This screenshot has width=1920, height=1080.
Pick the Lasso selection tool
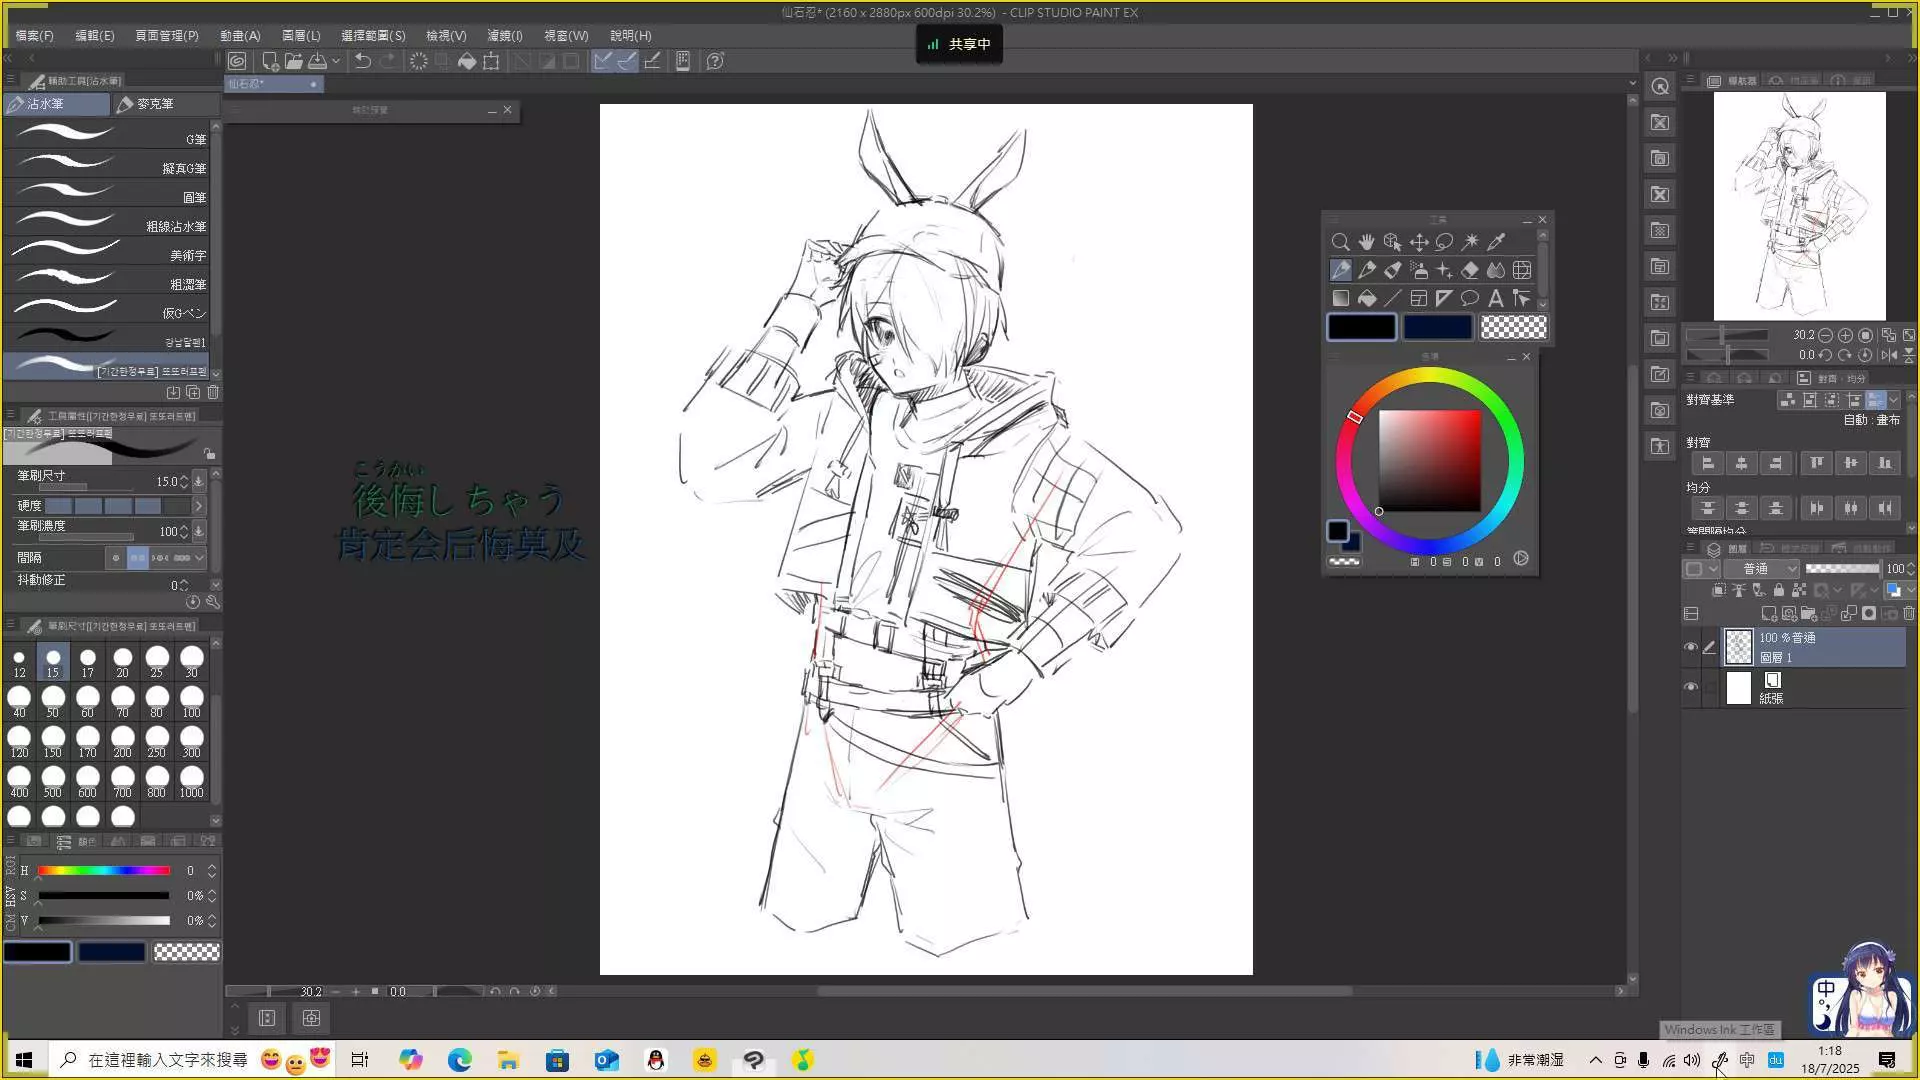click(1444, 242)
